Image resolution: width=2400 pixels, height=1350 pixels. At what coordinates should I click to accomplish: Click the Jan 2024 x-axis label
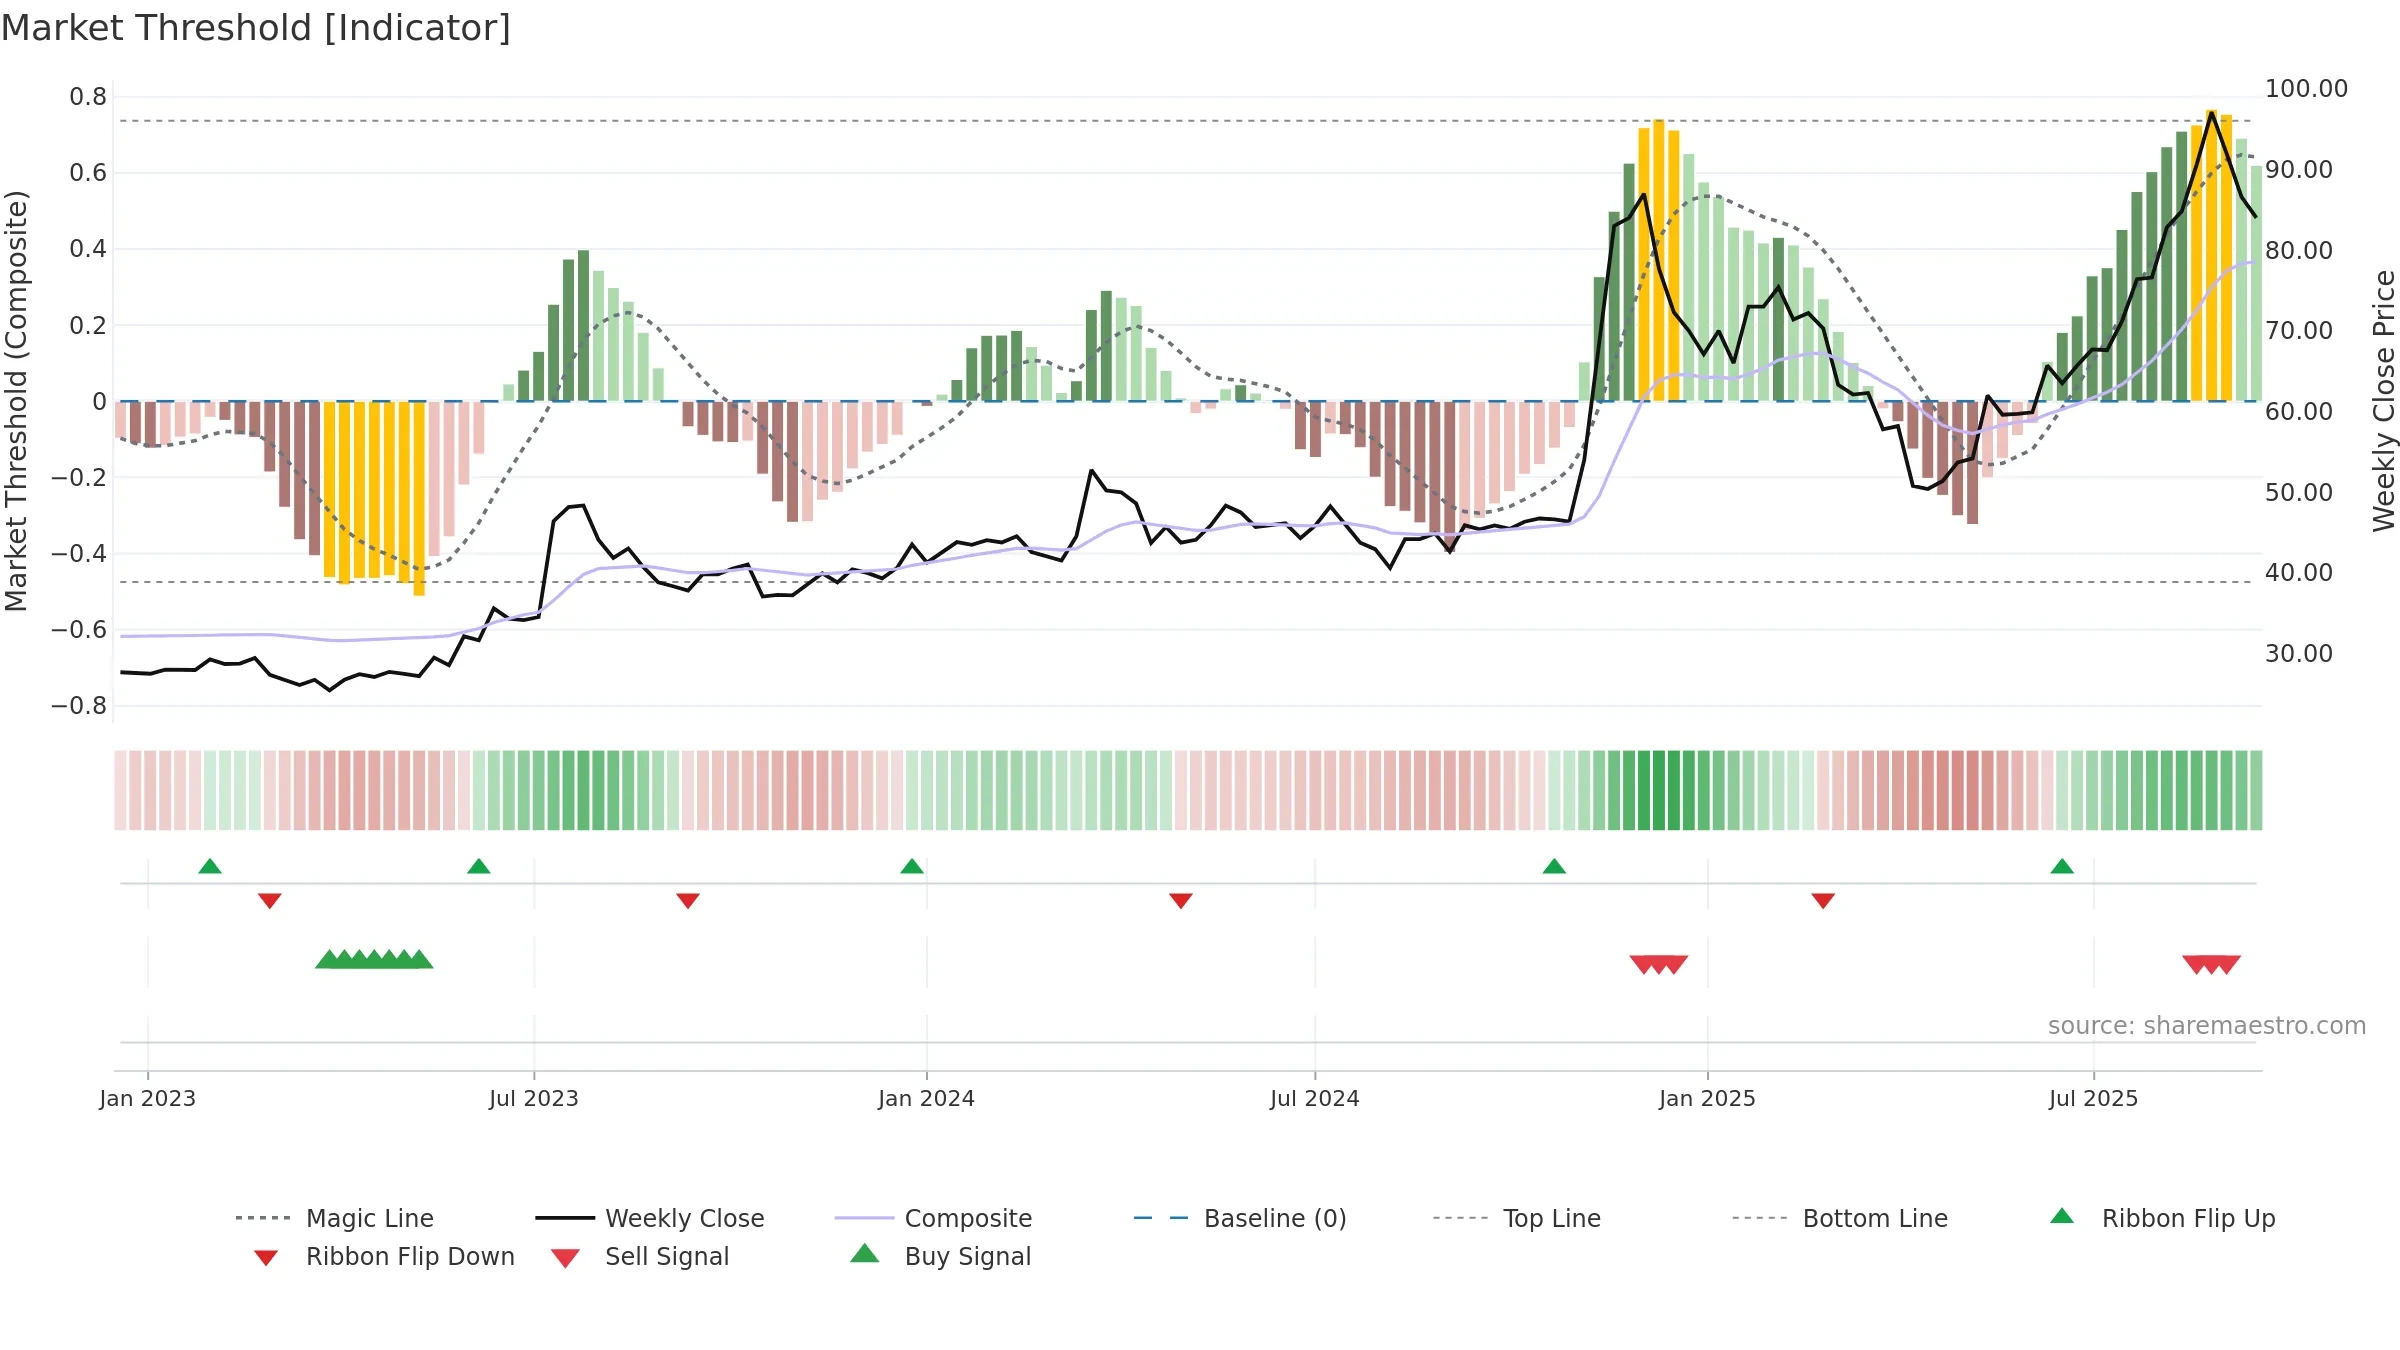[x=927, y=1098]
